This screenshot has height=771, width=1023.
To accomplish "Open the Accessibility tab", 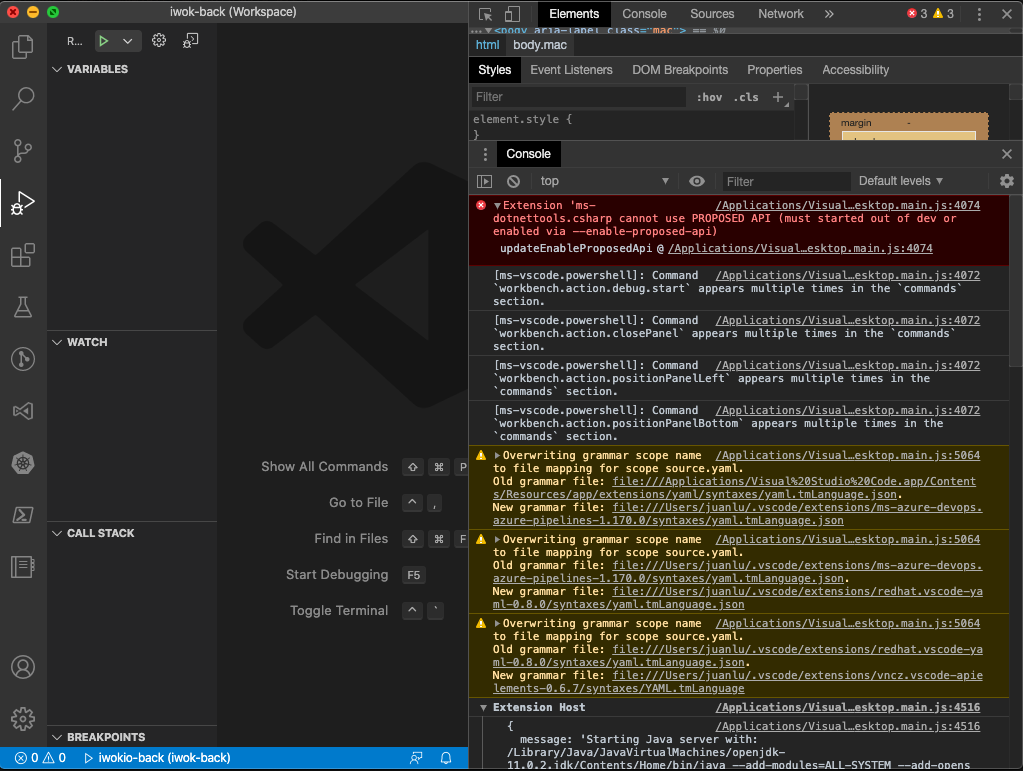I will 855,70.
